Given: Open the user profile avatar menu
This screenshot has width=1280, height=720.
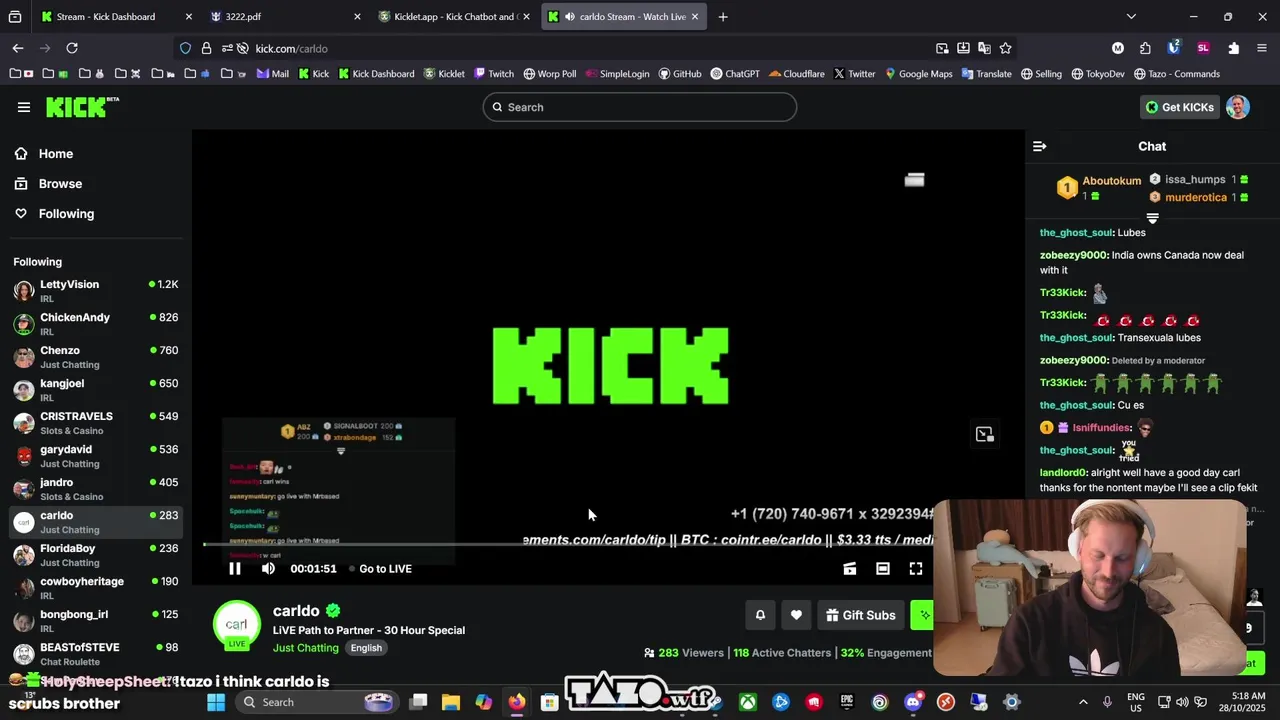Looking at the screenshot, I should pos(1238,107).
